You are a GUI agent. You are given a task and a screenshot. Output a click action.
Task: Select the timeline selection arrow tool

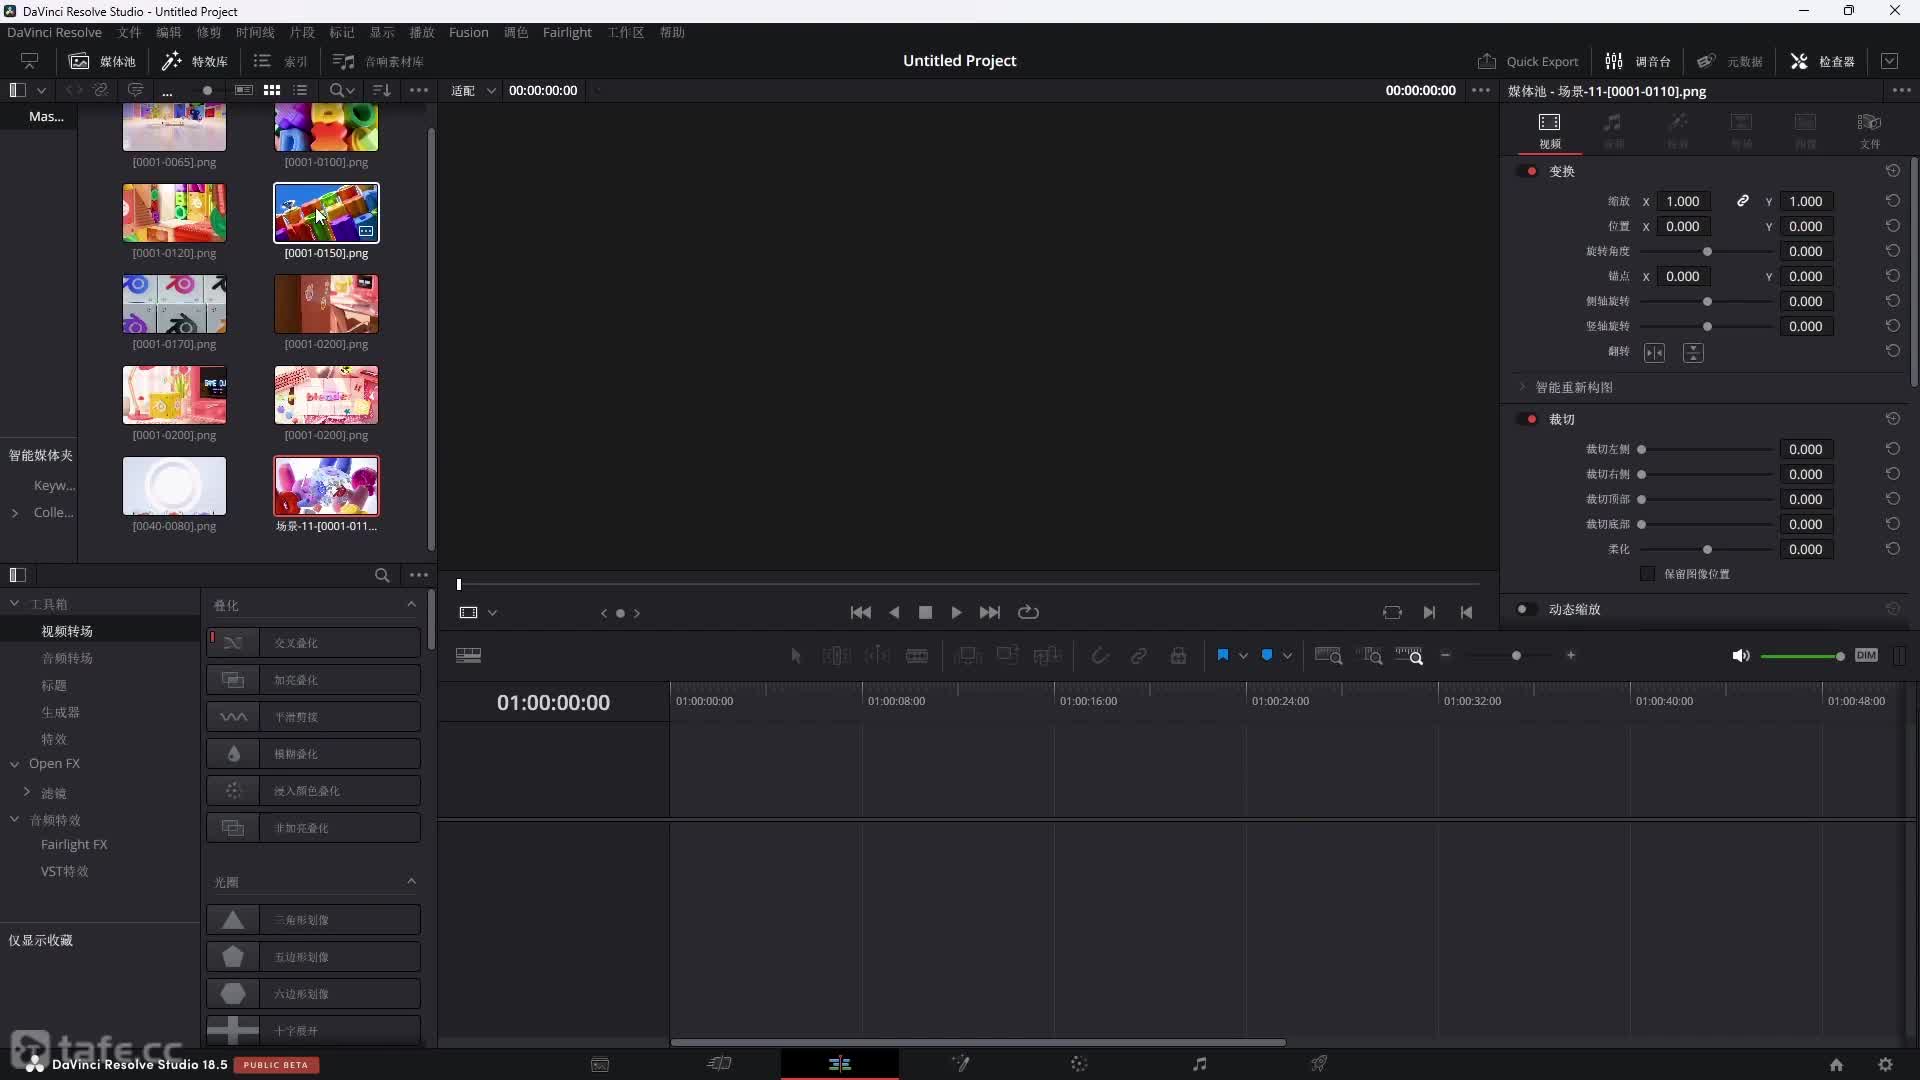(796, 656)
